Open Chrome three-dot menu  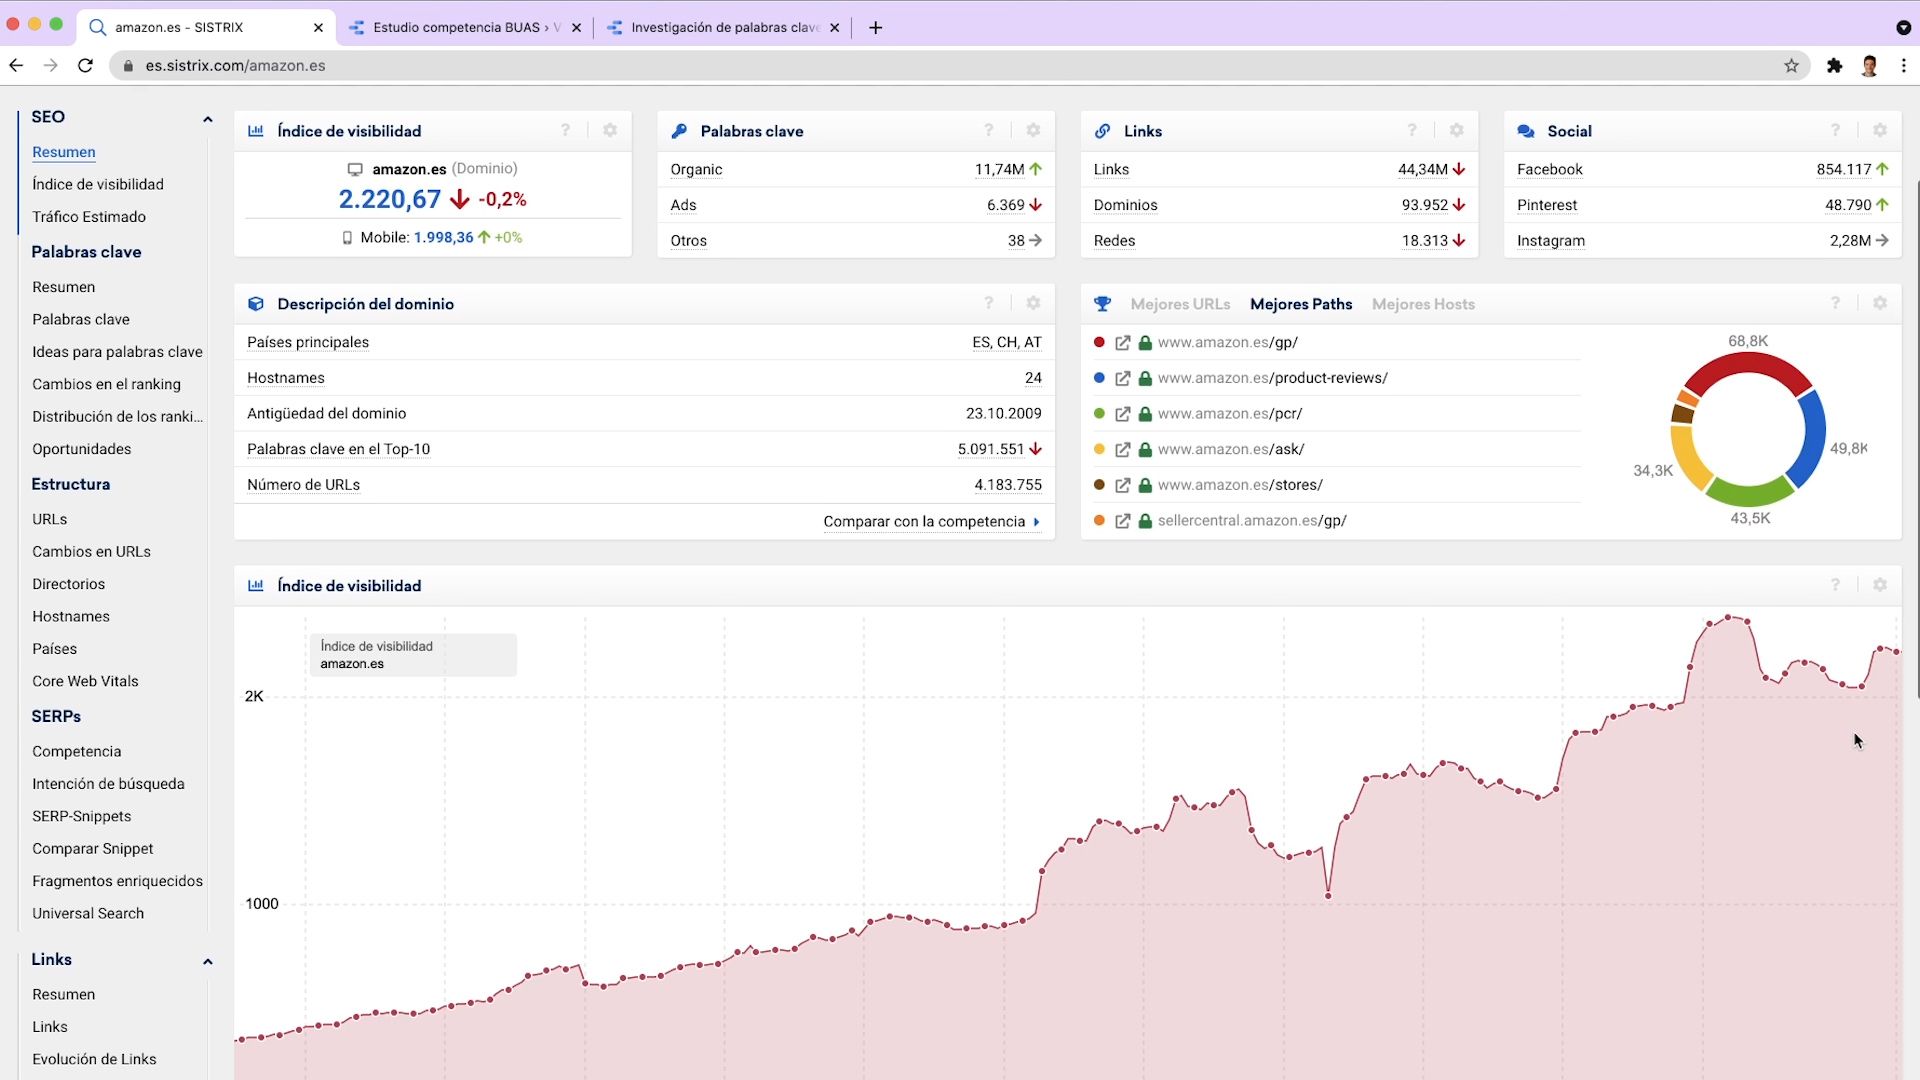coord(1903,66)
